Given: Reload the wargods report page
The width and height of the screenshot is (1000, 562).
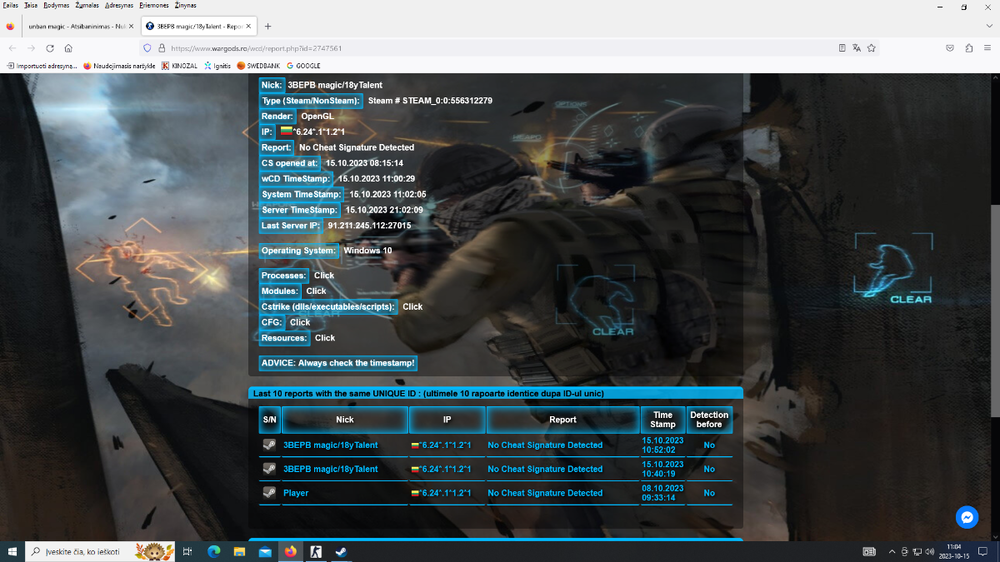Looking at the screenshot, I should tap(50, 48).
